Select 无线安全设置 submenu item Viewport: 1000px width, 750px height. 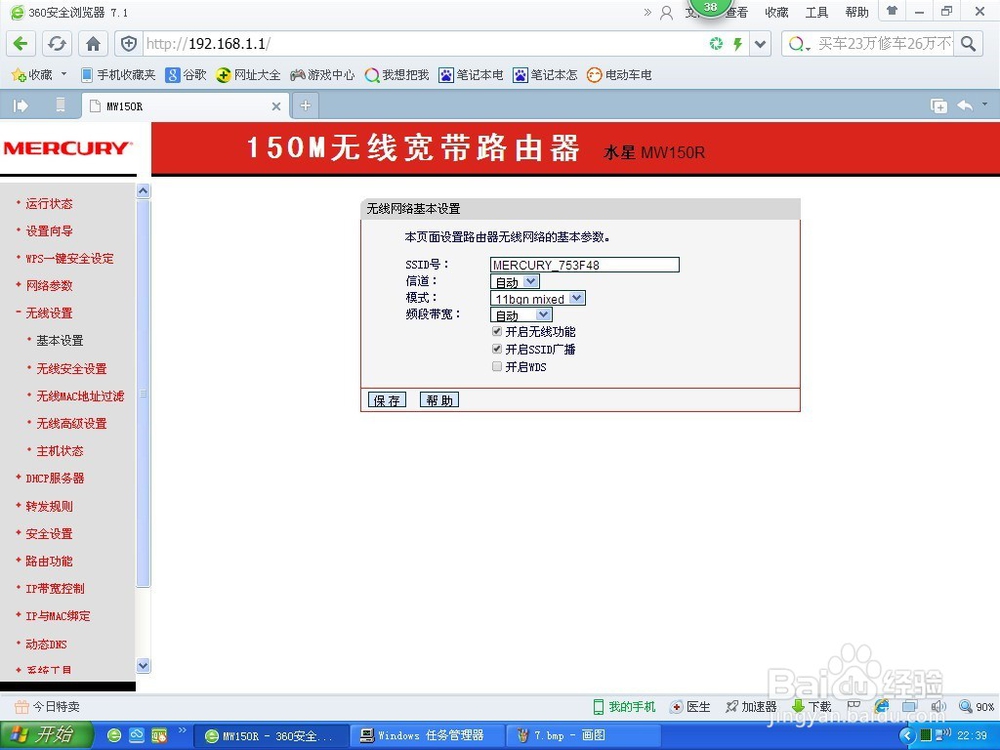(71, 369)
